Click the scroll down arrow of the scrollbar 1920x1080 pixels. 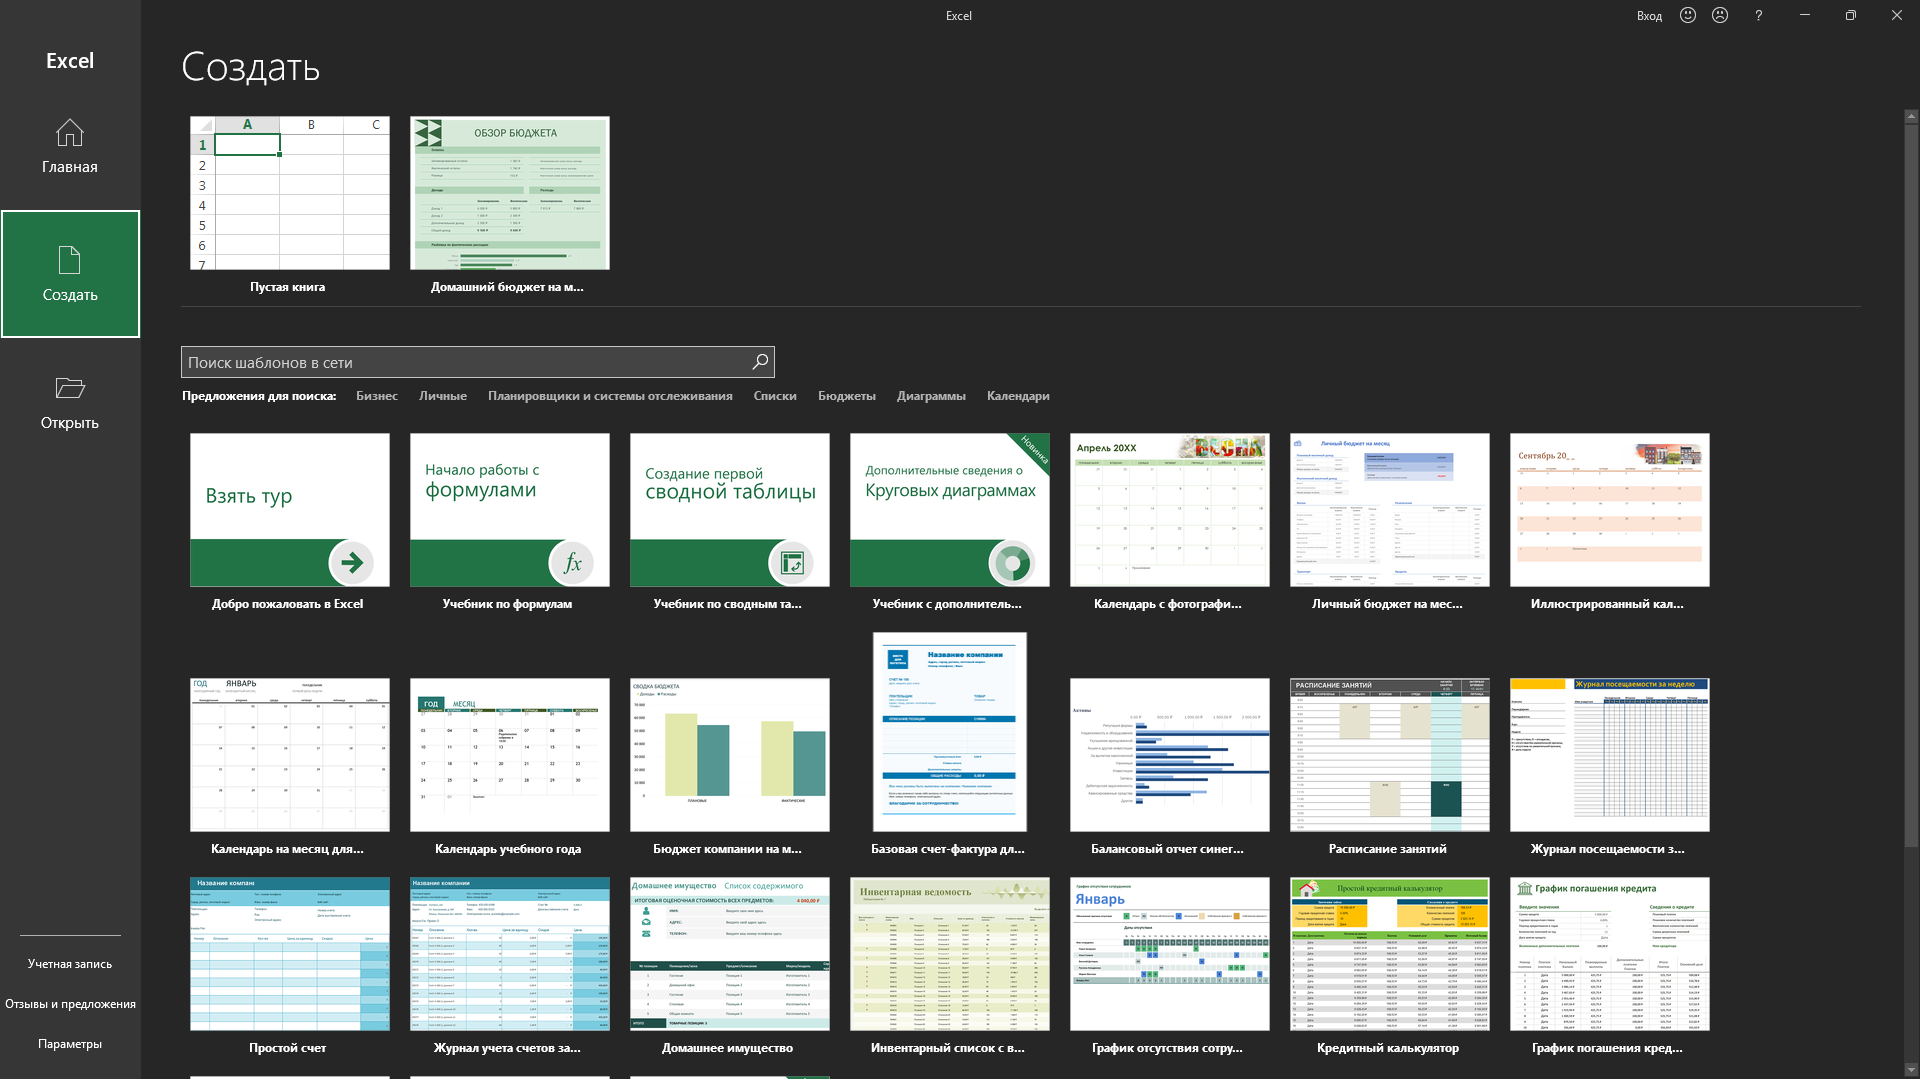(x=1911, y=1070)
